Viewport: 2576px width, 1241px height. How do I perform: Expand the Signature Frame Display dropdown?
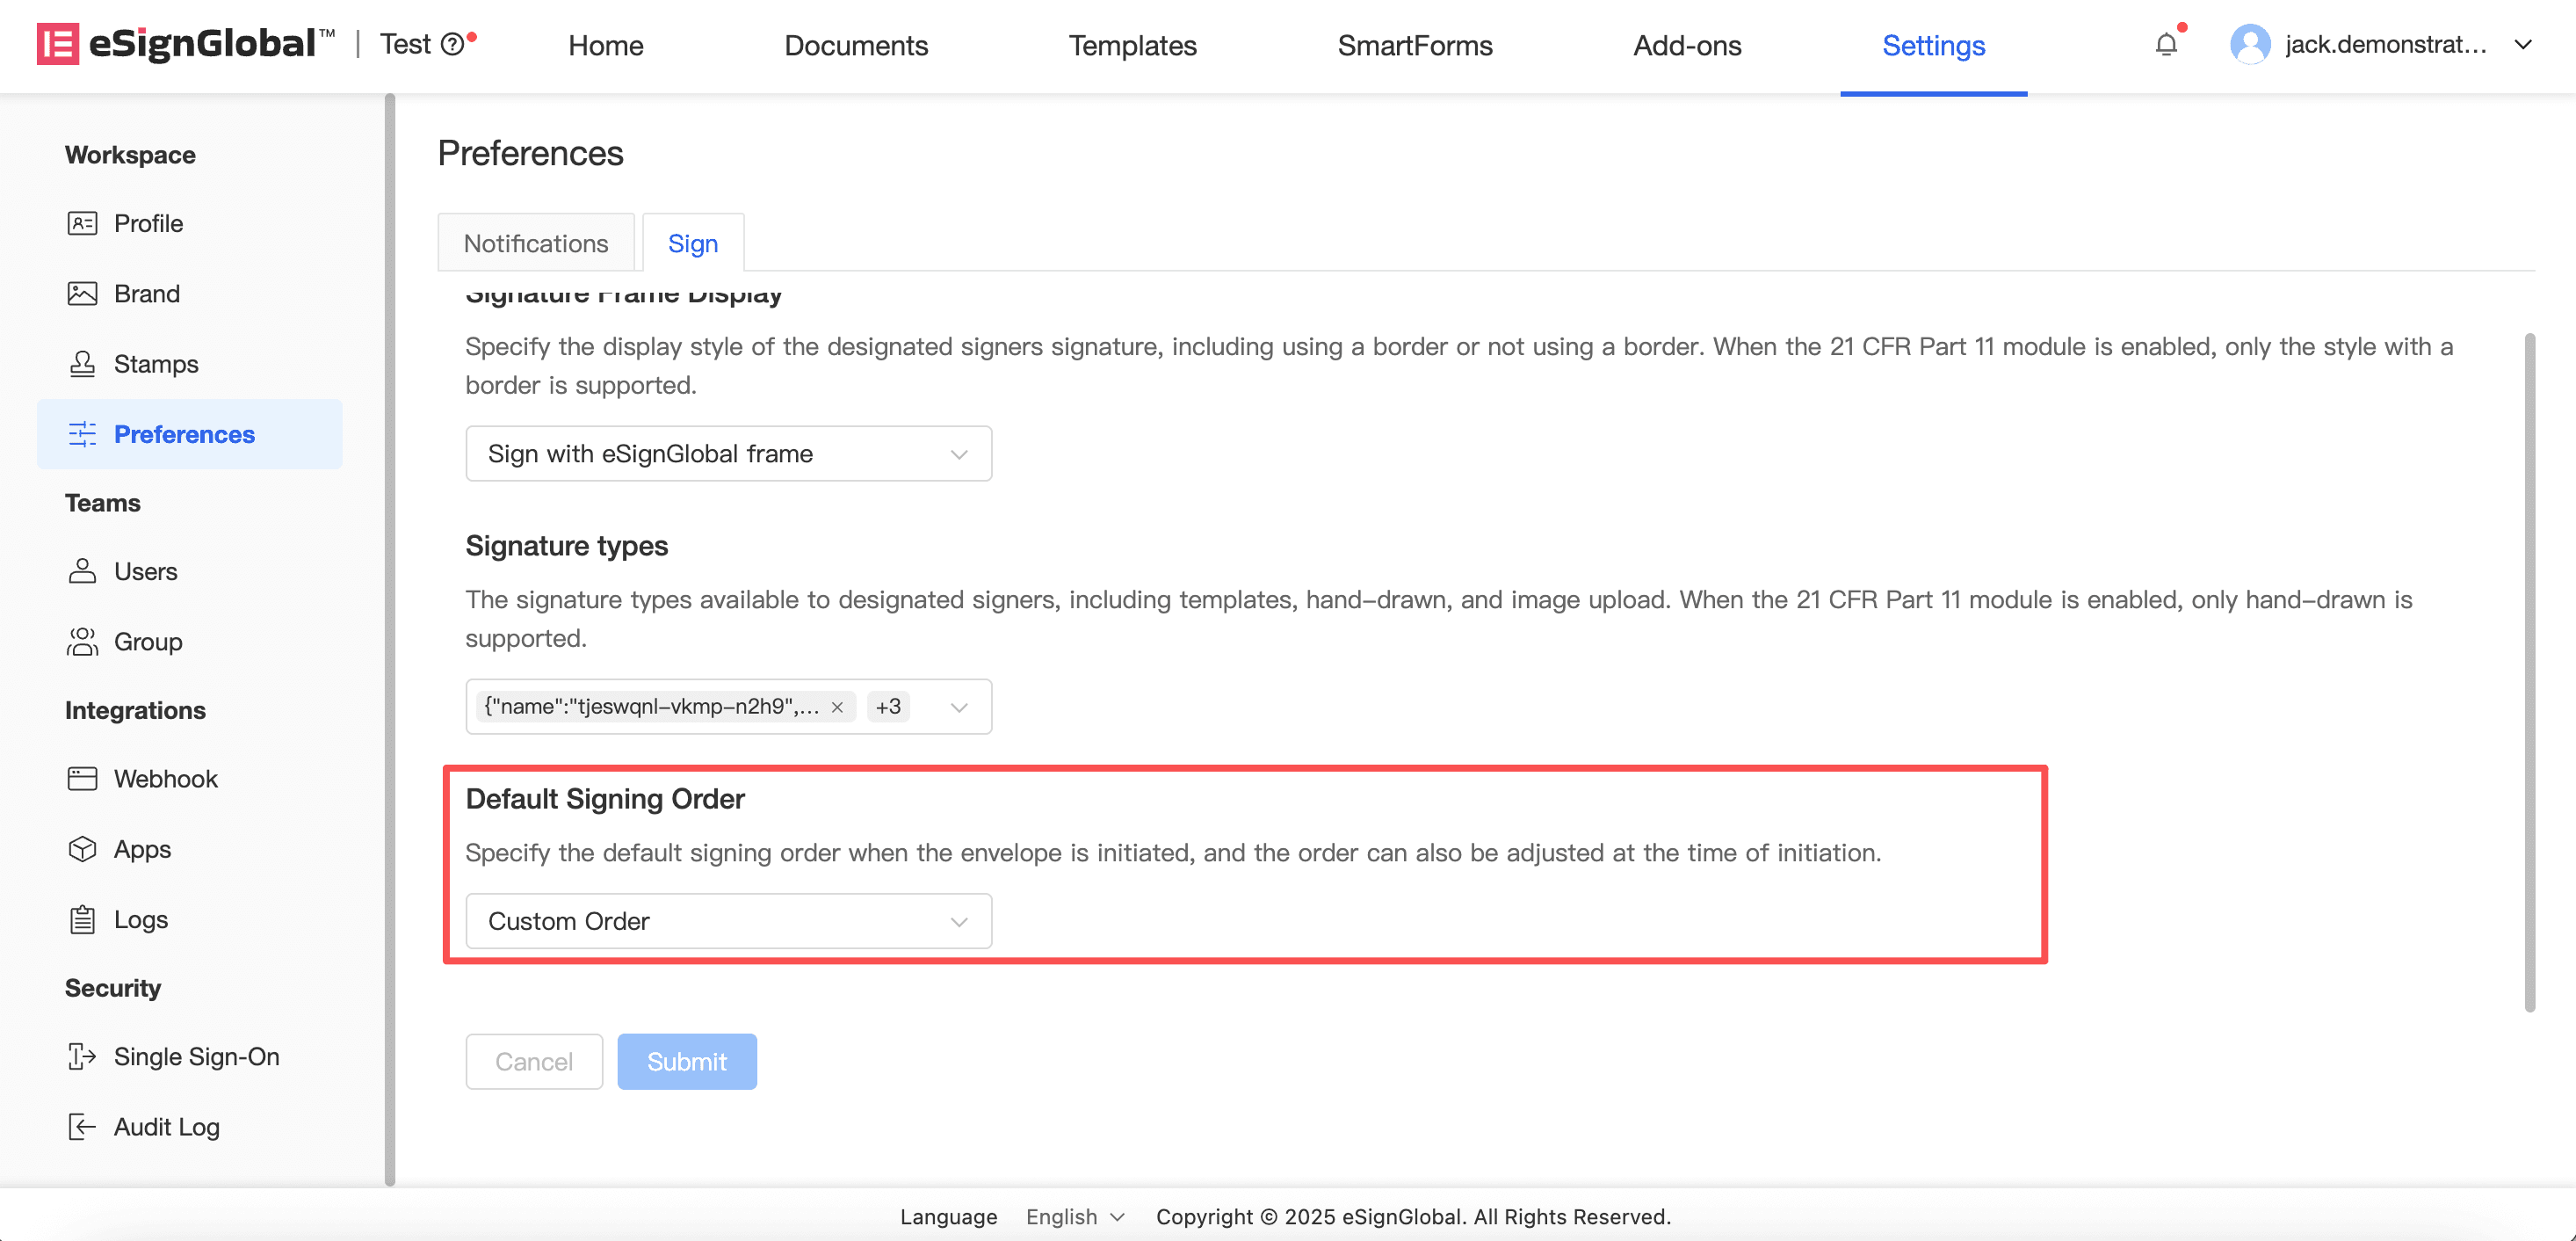(728, 454)
